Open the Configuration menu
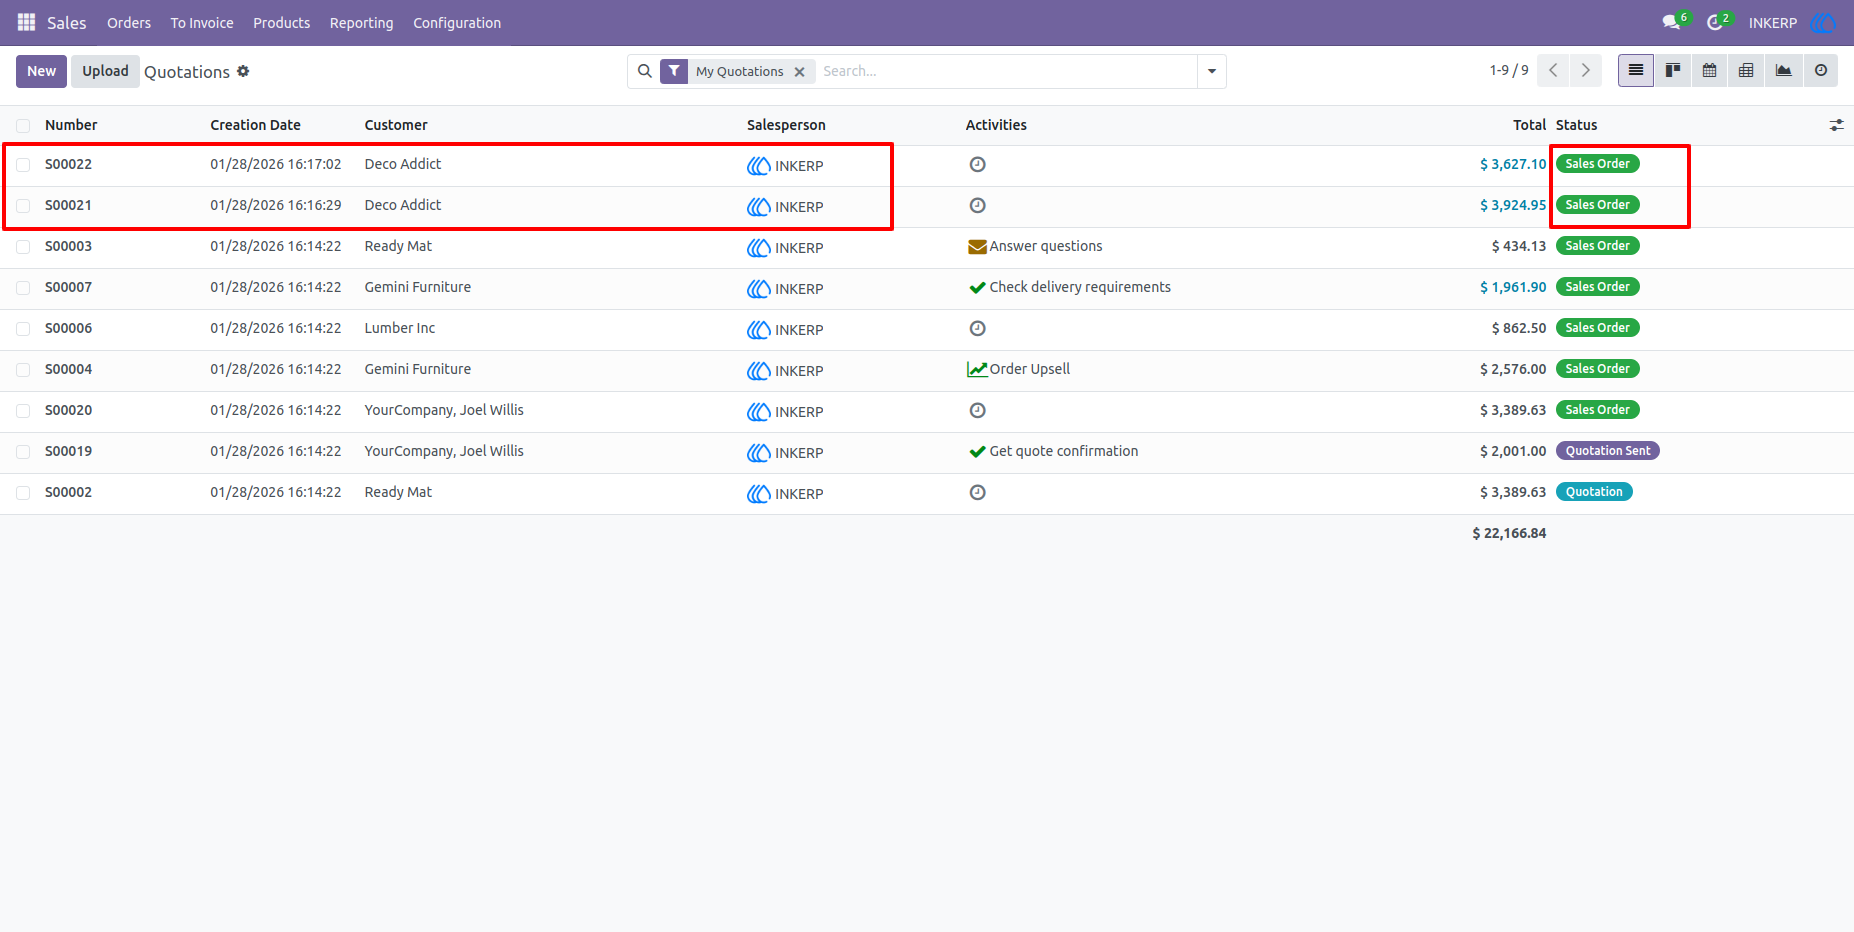The height and width of the screenshot is (932, 1854). pyautogui.click(x=457, y=23)
